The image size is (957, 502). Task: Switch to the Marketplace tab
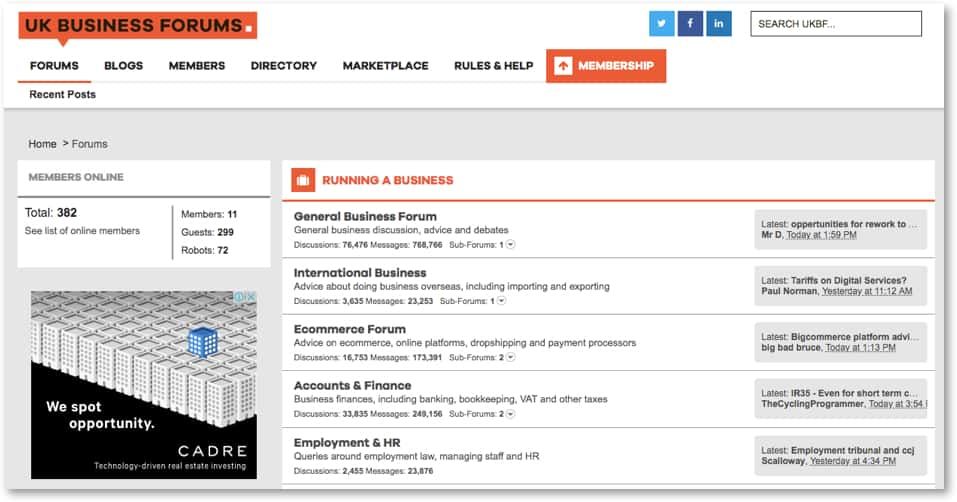[x=385, y=66]
